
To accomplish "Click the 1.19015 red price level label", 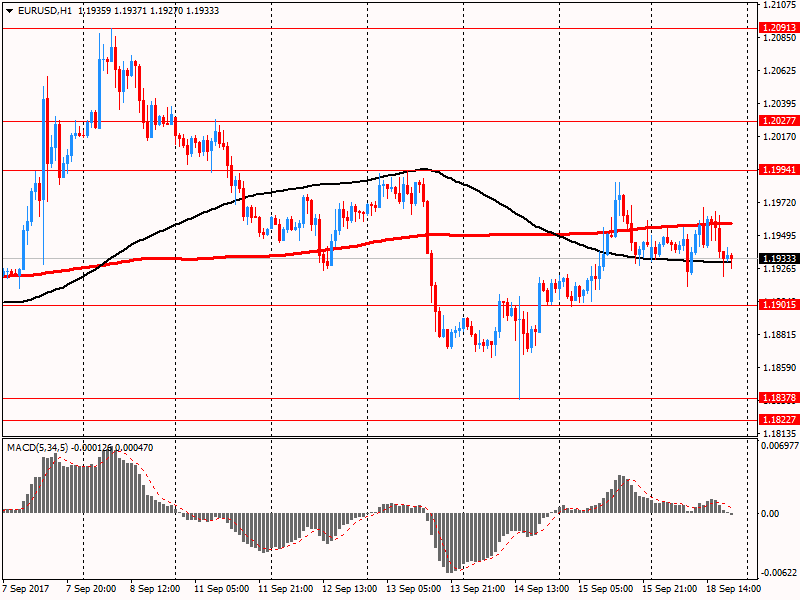I will [779, 305].
